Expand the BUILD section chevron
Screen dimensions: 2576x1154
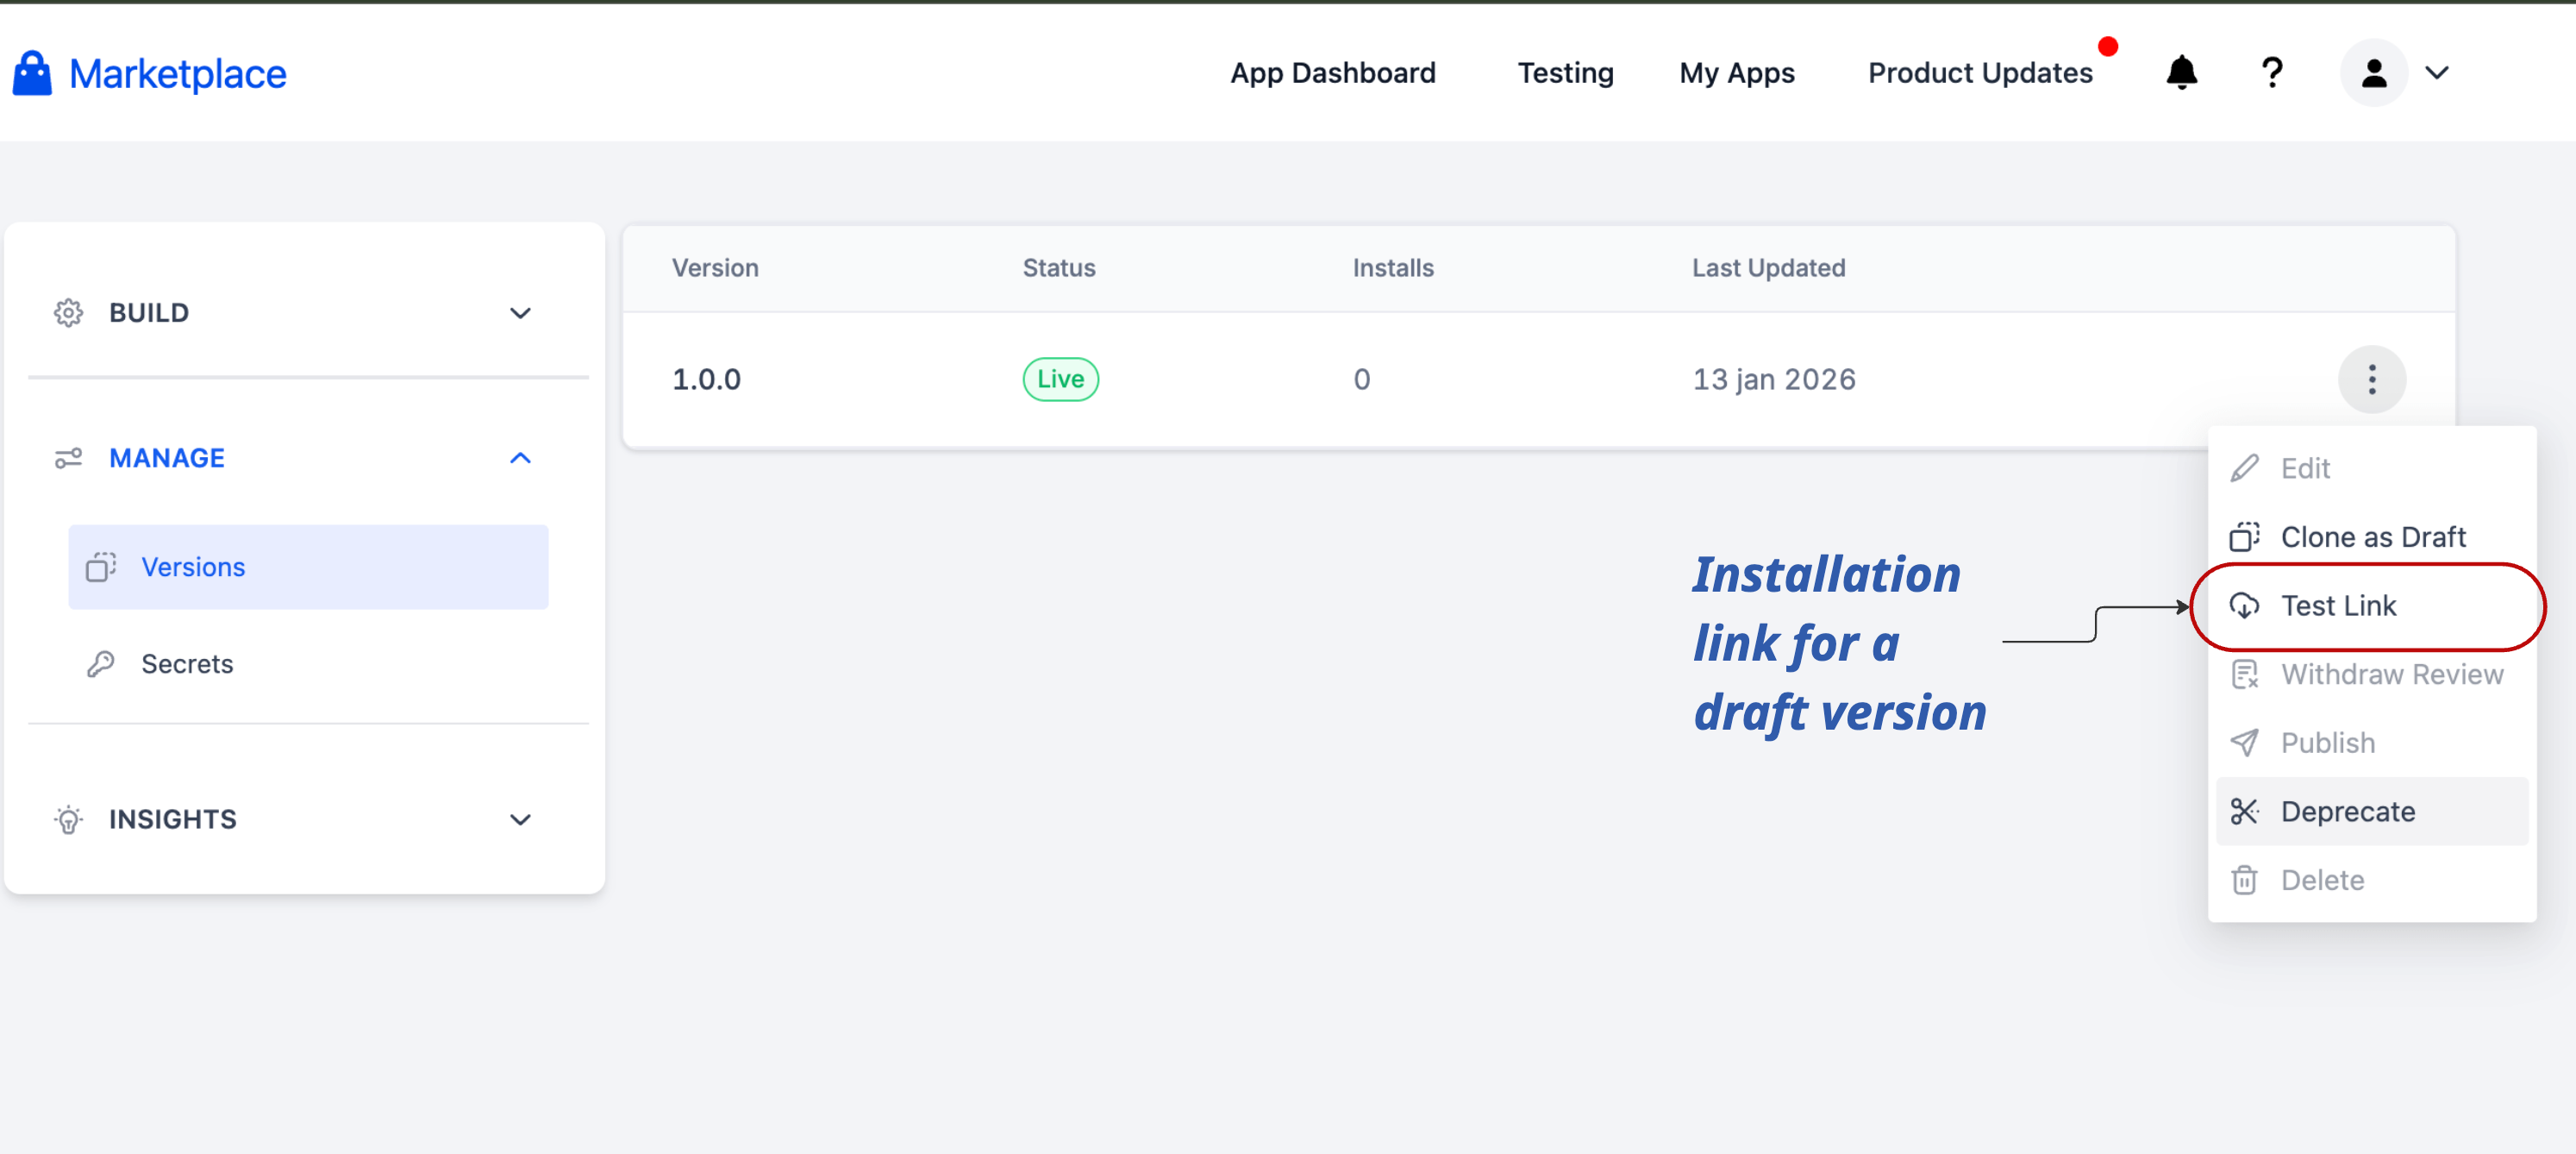[520, 313]
